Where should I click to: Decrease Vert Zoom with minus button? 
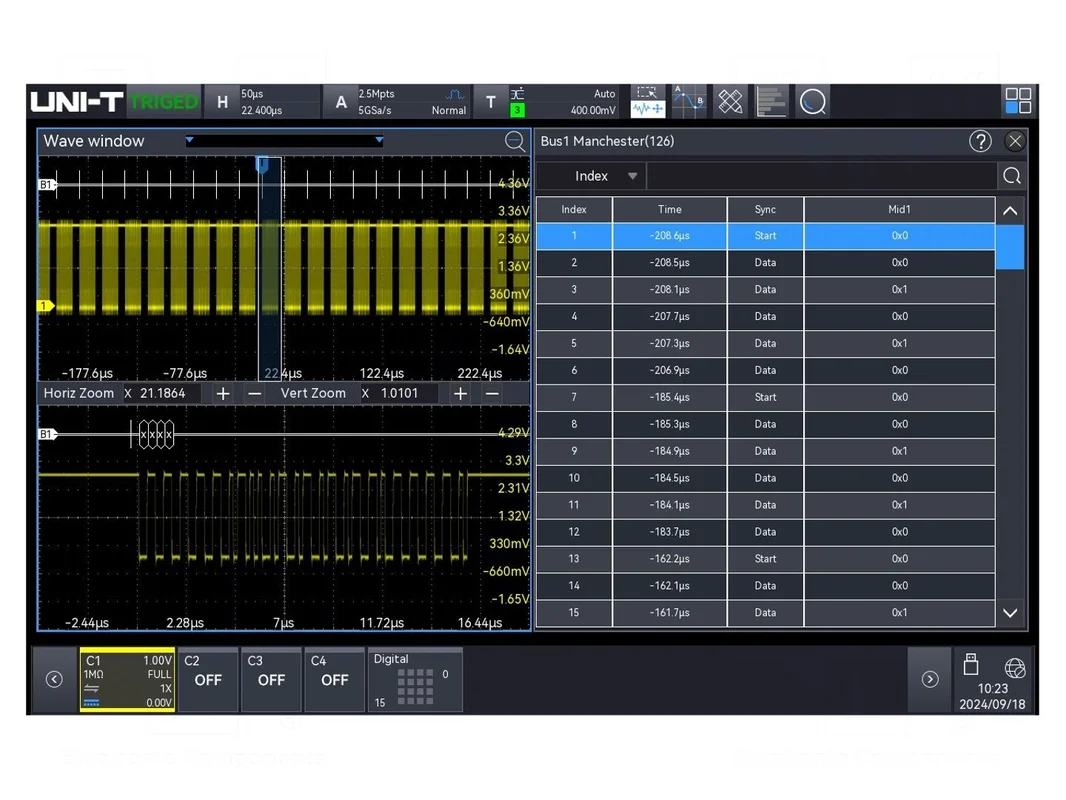coord(492,394)
